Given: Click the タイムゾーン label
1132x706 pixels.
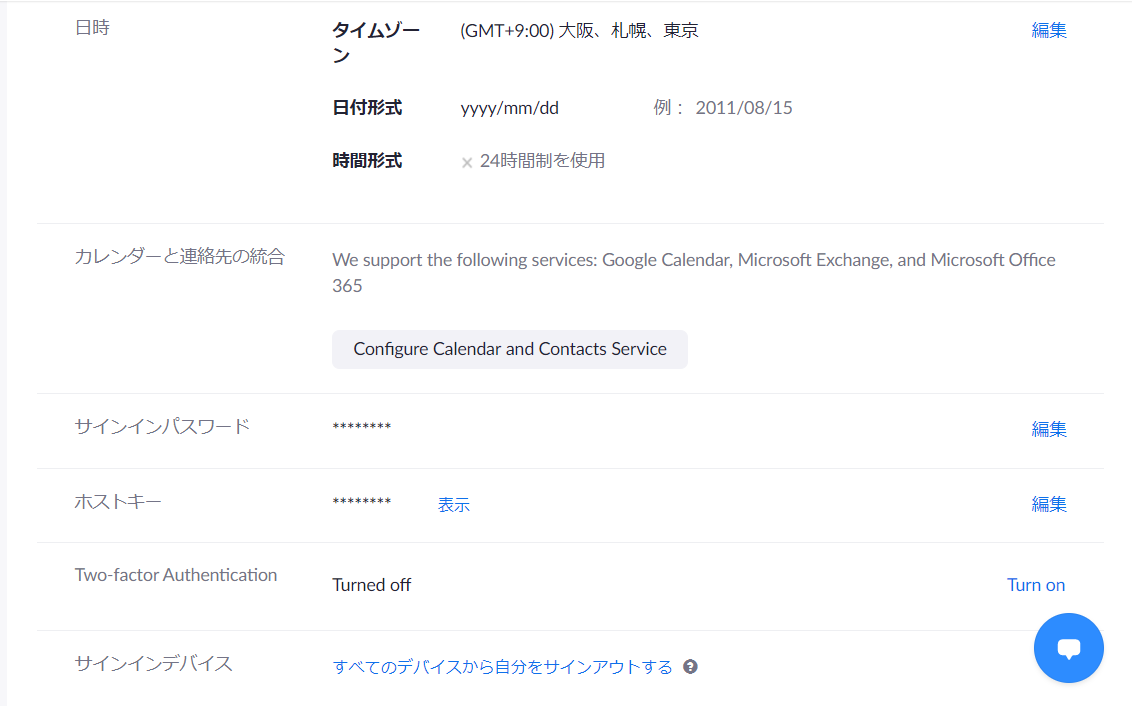Looking at the screenshot, I should [x=376, y=43].
